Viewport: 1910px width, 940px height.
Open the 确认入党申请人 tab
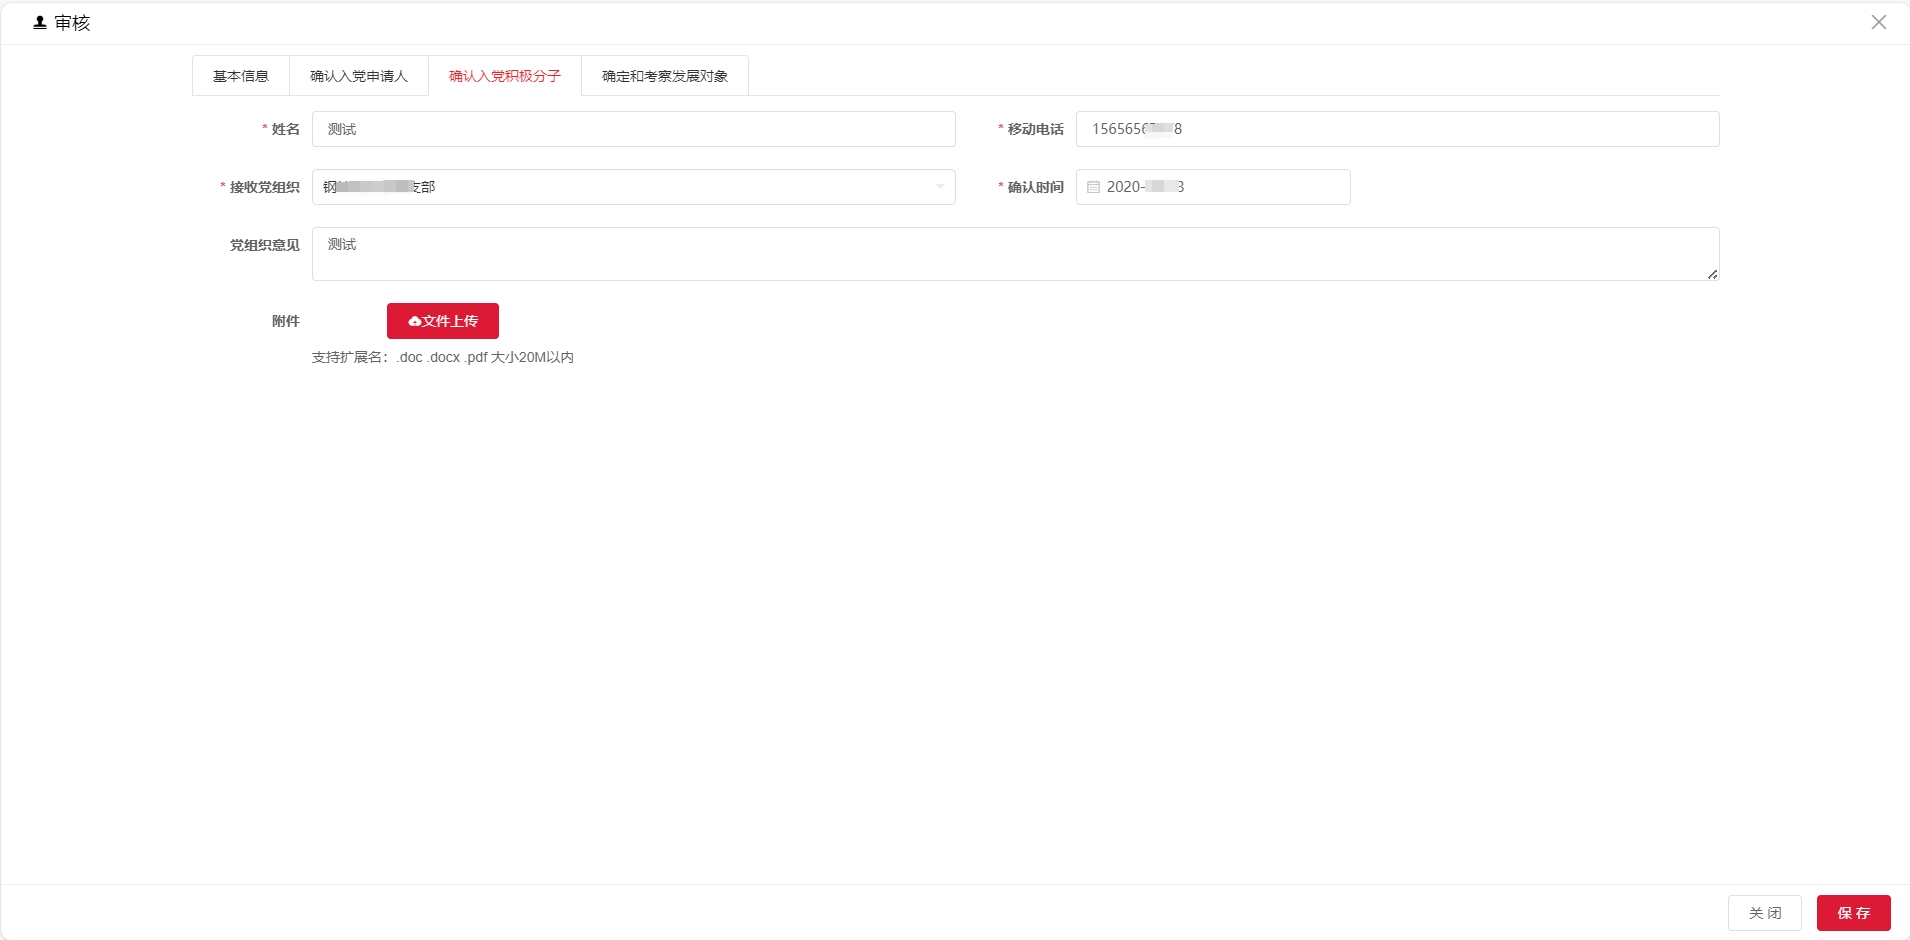click(359, 76)
